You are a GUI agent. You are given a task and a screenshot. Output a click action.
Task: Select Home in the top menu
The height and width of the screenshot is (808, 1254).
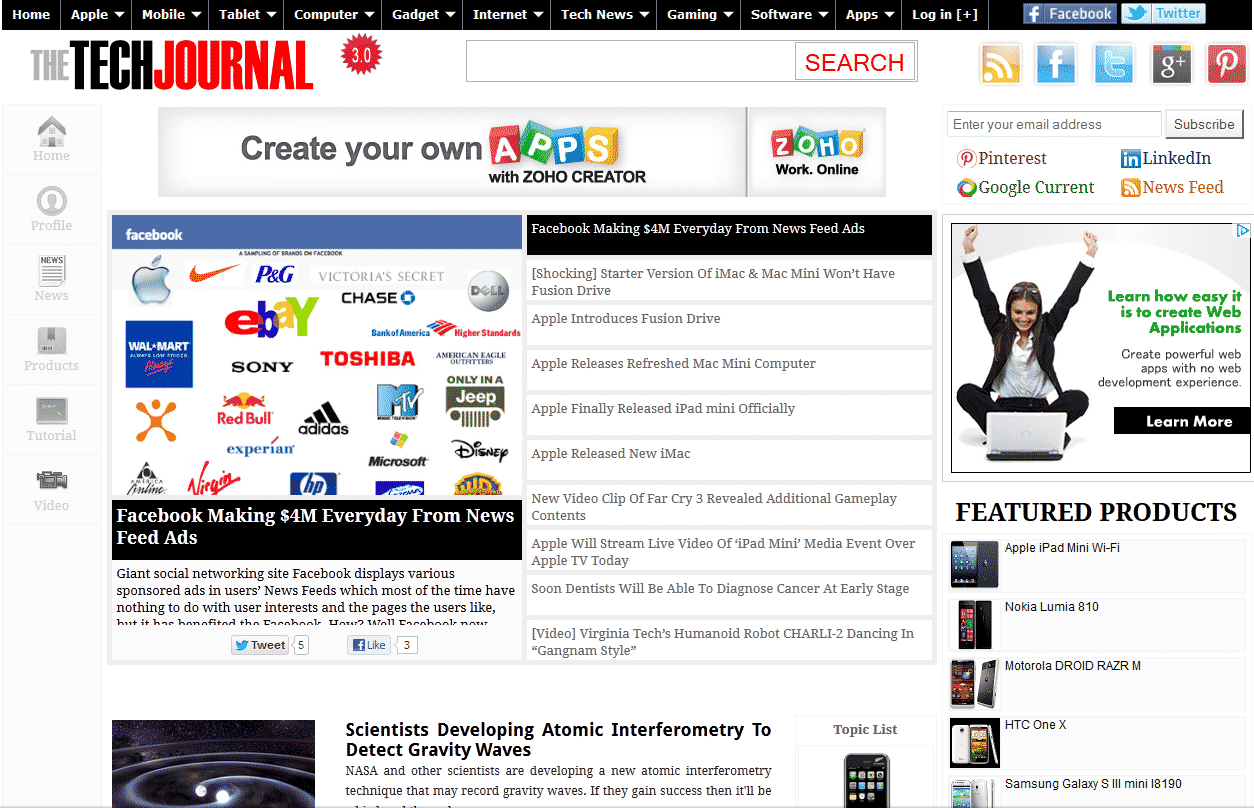point(31,14)
